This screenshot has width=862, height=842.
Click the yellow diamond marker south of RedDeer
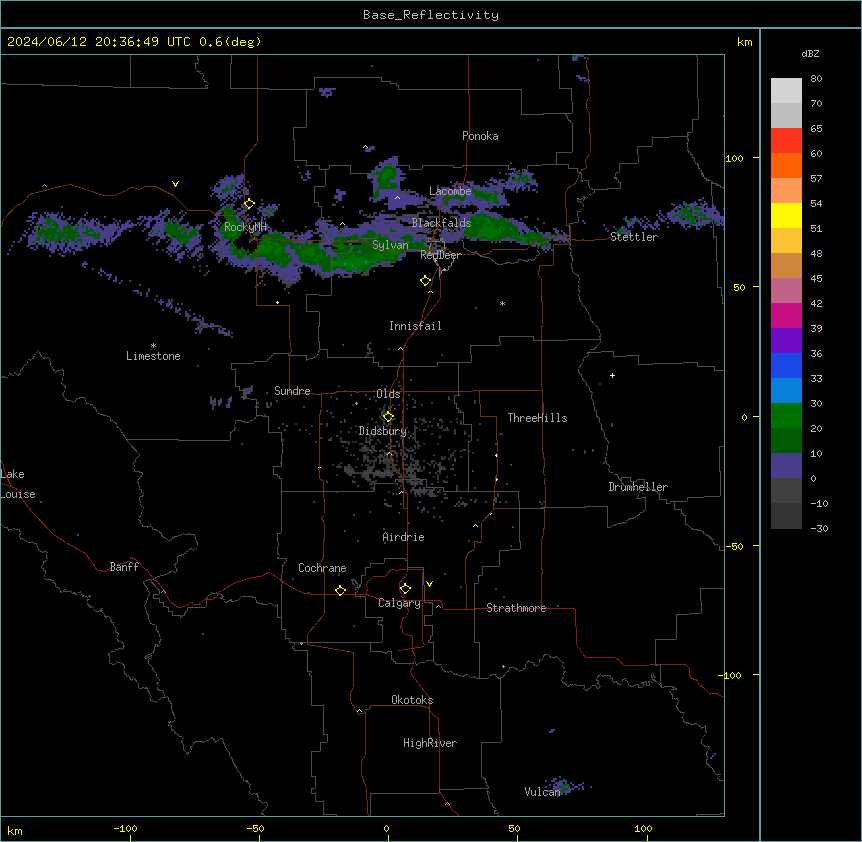click(x=426, y=281)
